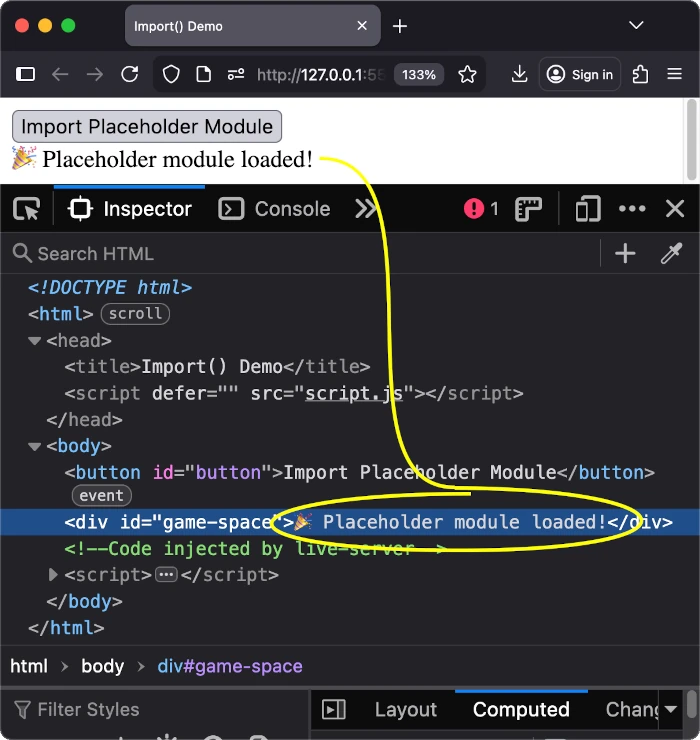Bookmark this page with the star
This screenshot has width=700, height=740.
click(467, 75)
